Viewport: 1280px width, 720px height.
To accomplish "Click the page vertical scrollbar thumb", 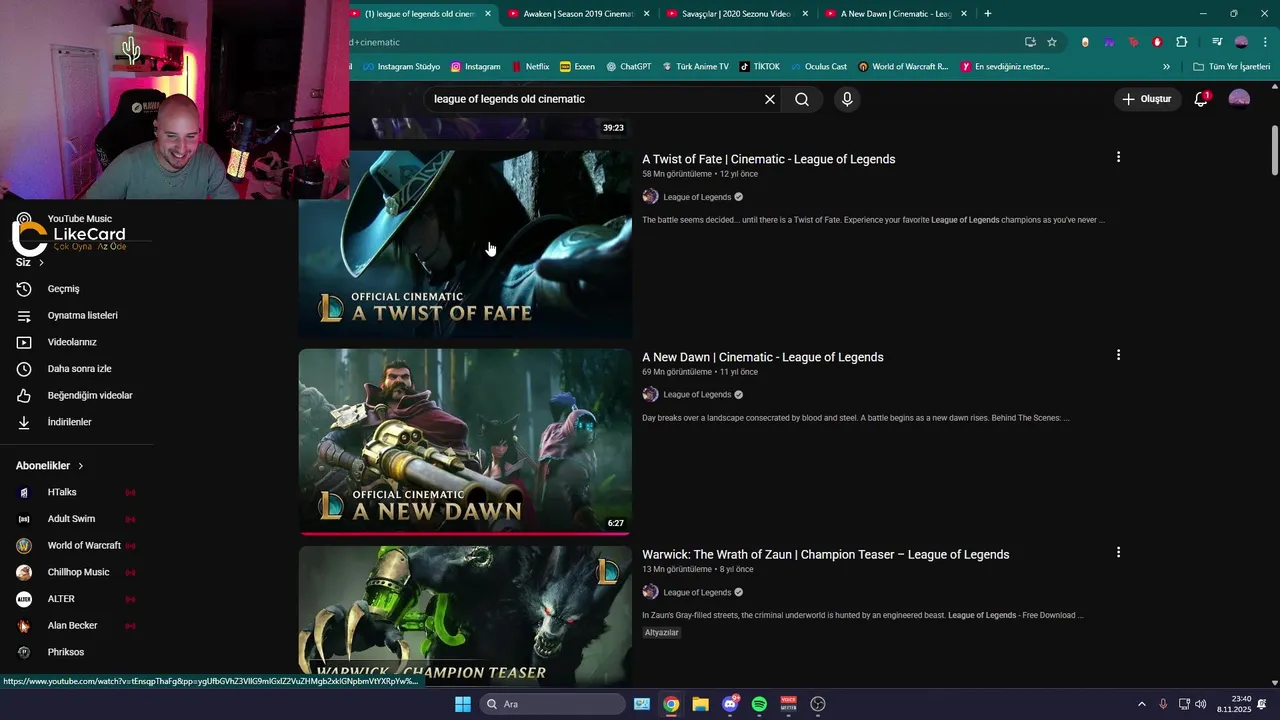I will 1275,150.
